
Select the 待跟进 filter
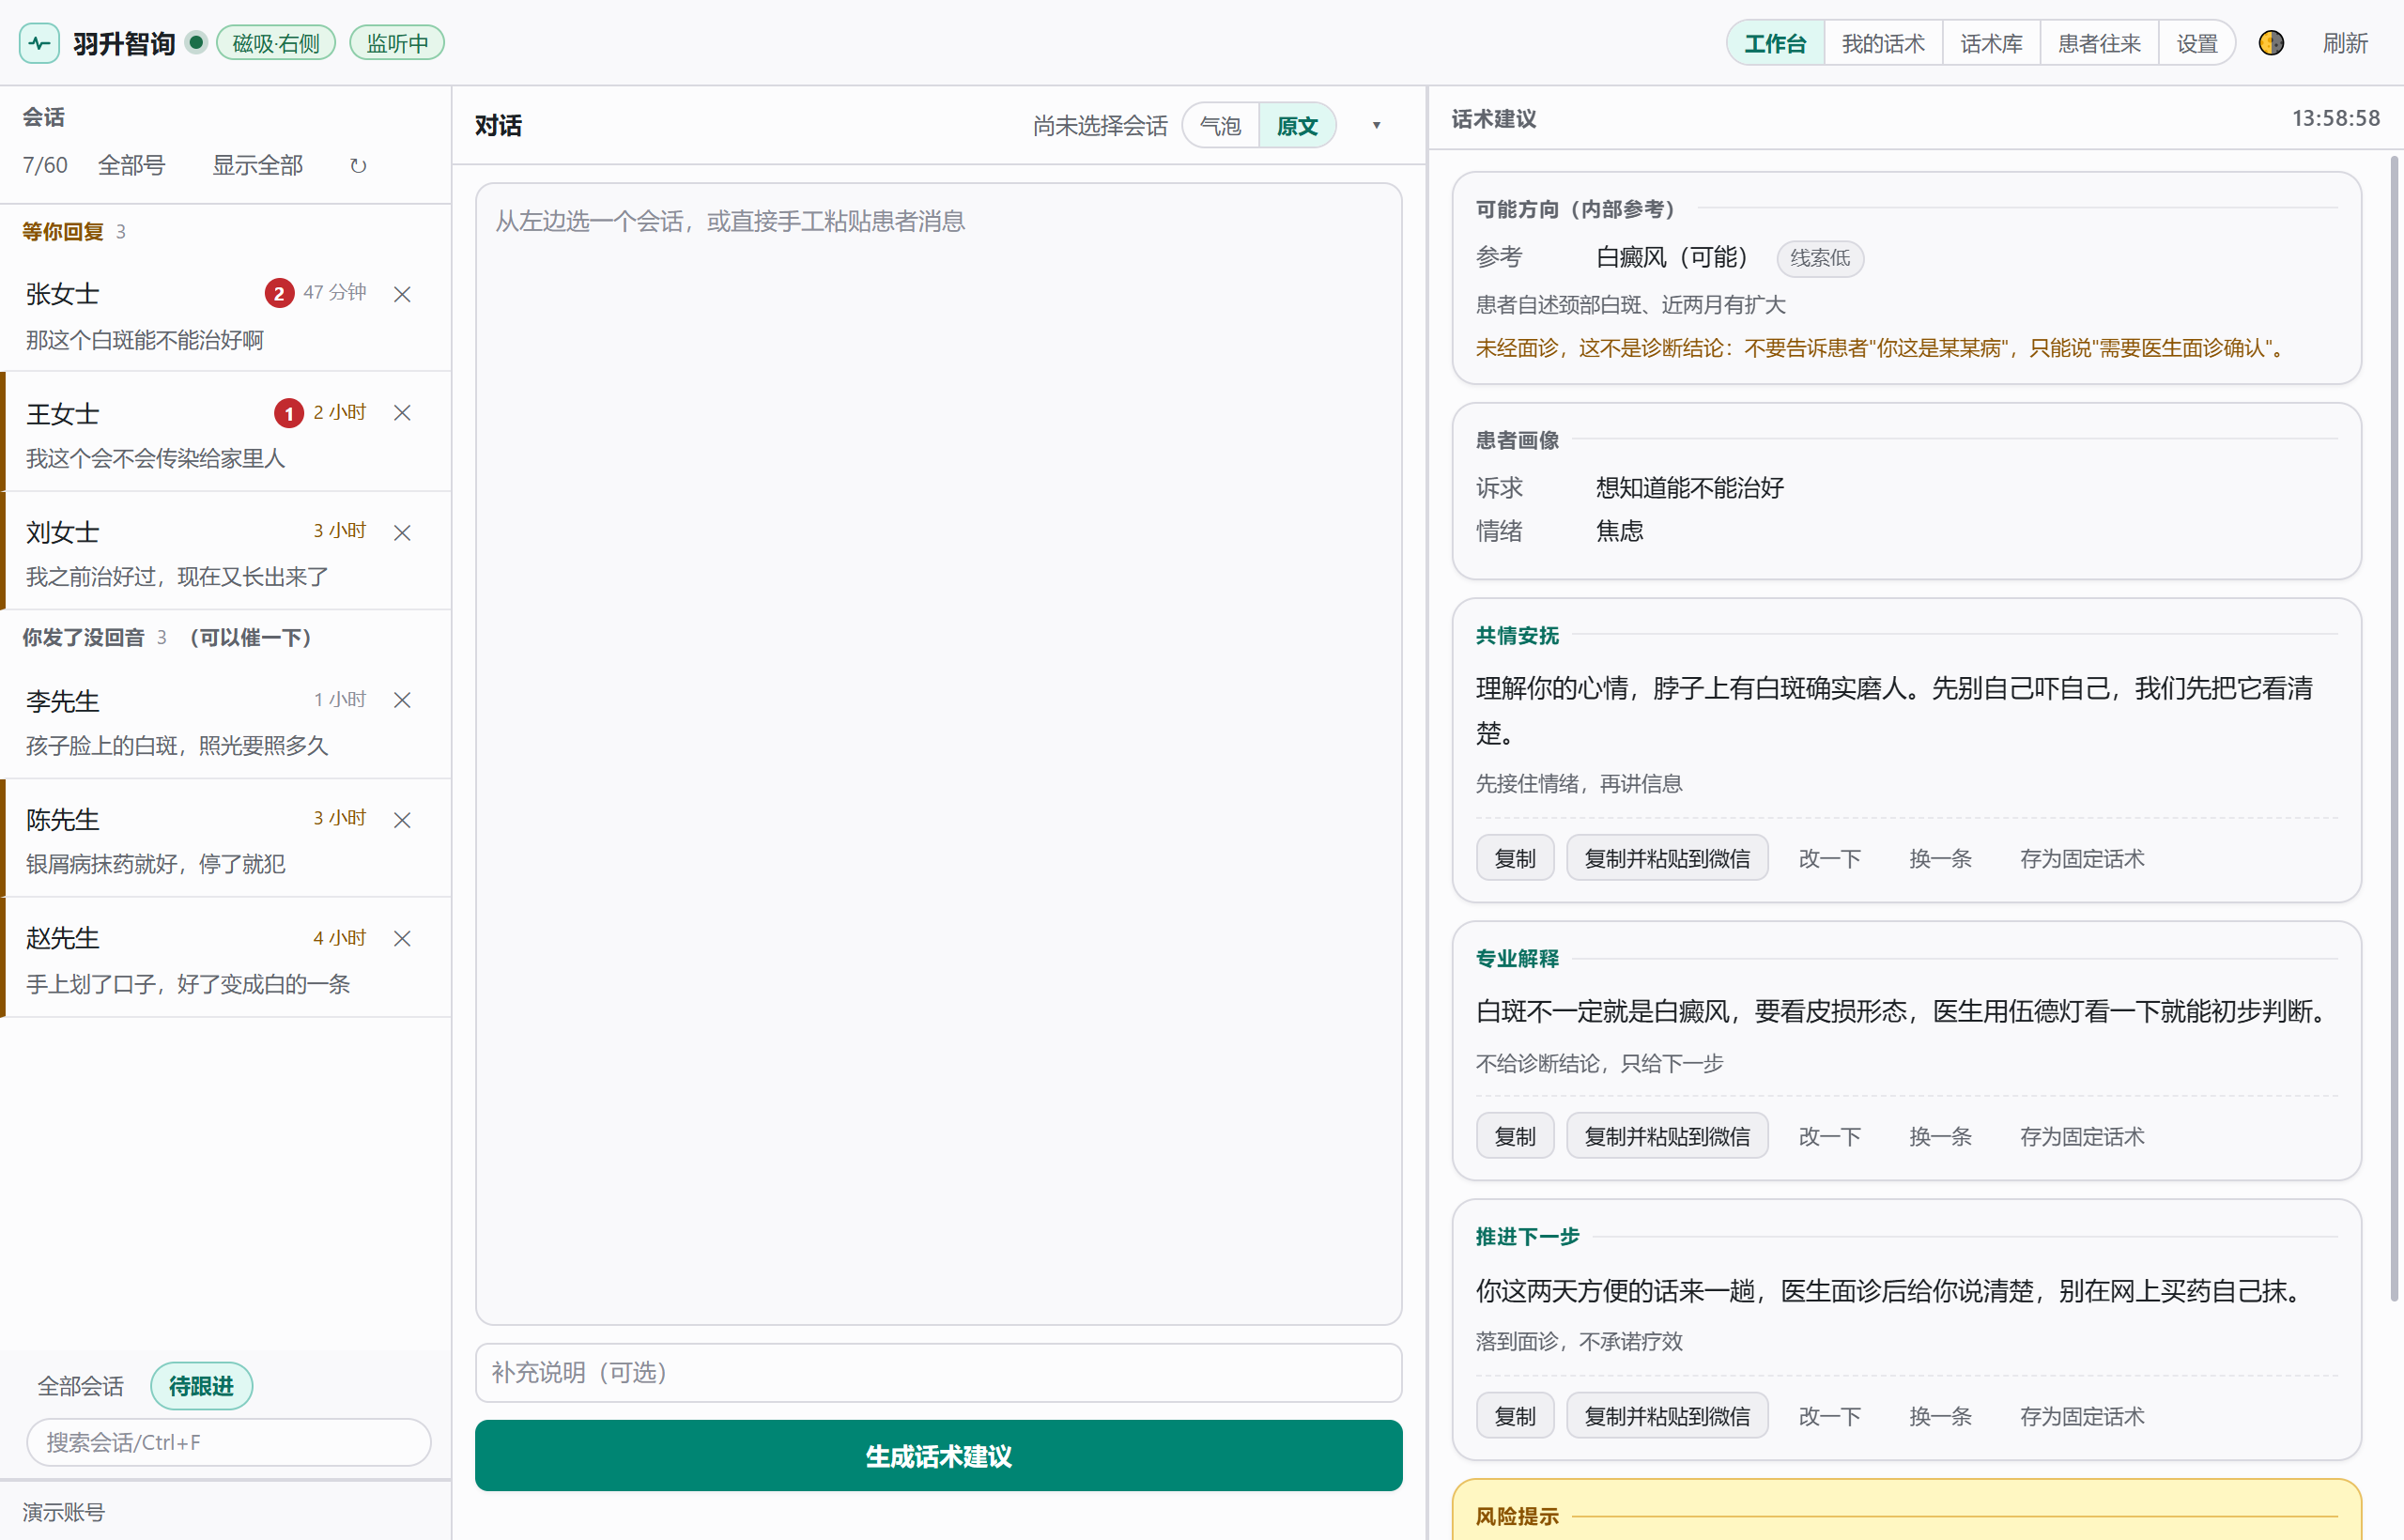tap(201, 1386)
